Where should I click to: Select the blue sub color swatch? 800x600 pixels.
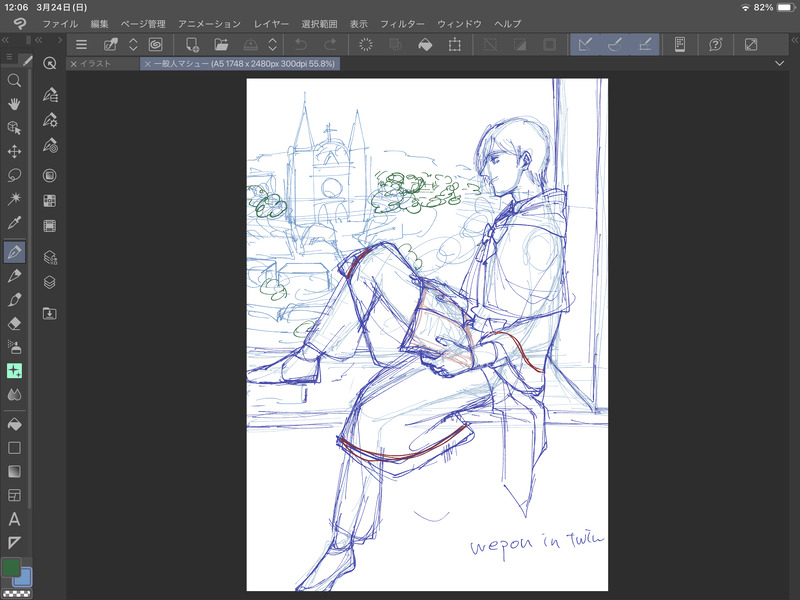tap(24, 578)
